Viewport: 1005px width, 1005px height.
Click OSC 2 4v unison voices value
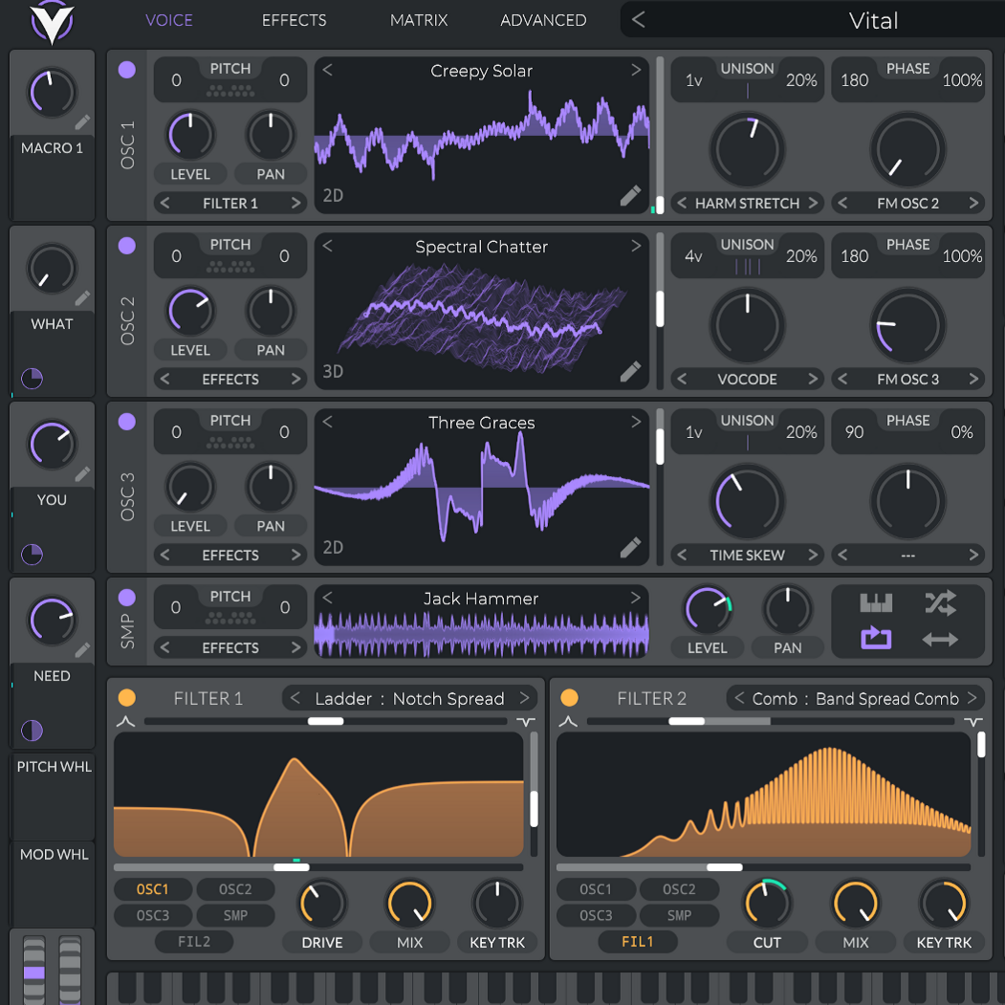click(x=694, y=256)
